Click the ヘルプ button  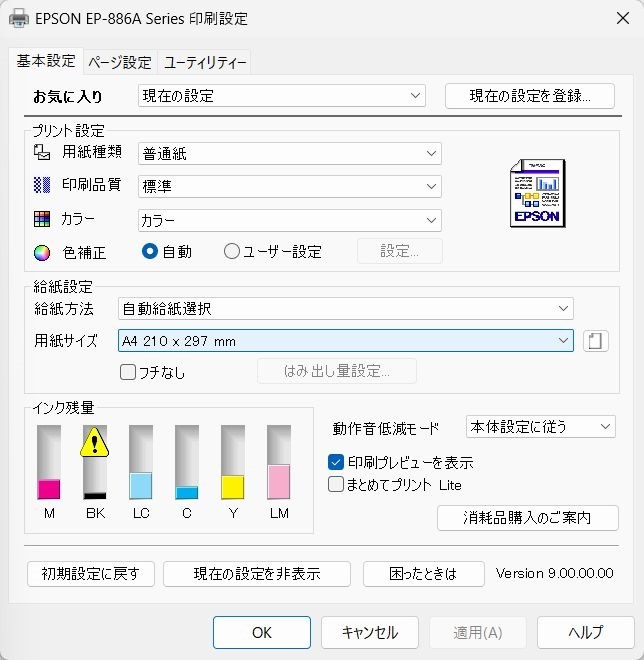585,632
